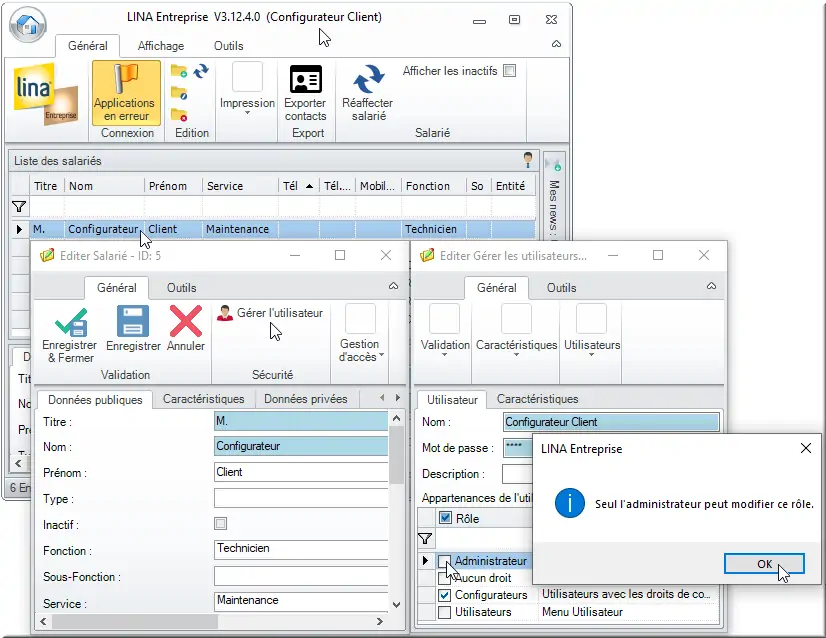Open the Mes news side panel icon
826x638 pixels.
pyautogui.click(x=554, y=163)
